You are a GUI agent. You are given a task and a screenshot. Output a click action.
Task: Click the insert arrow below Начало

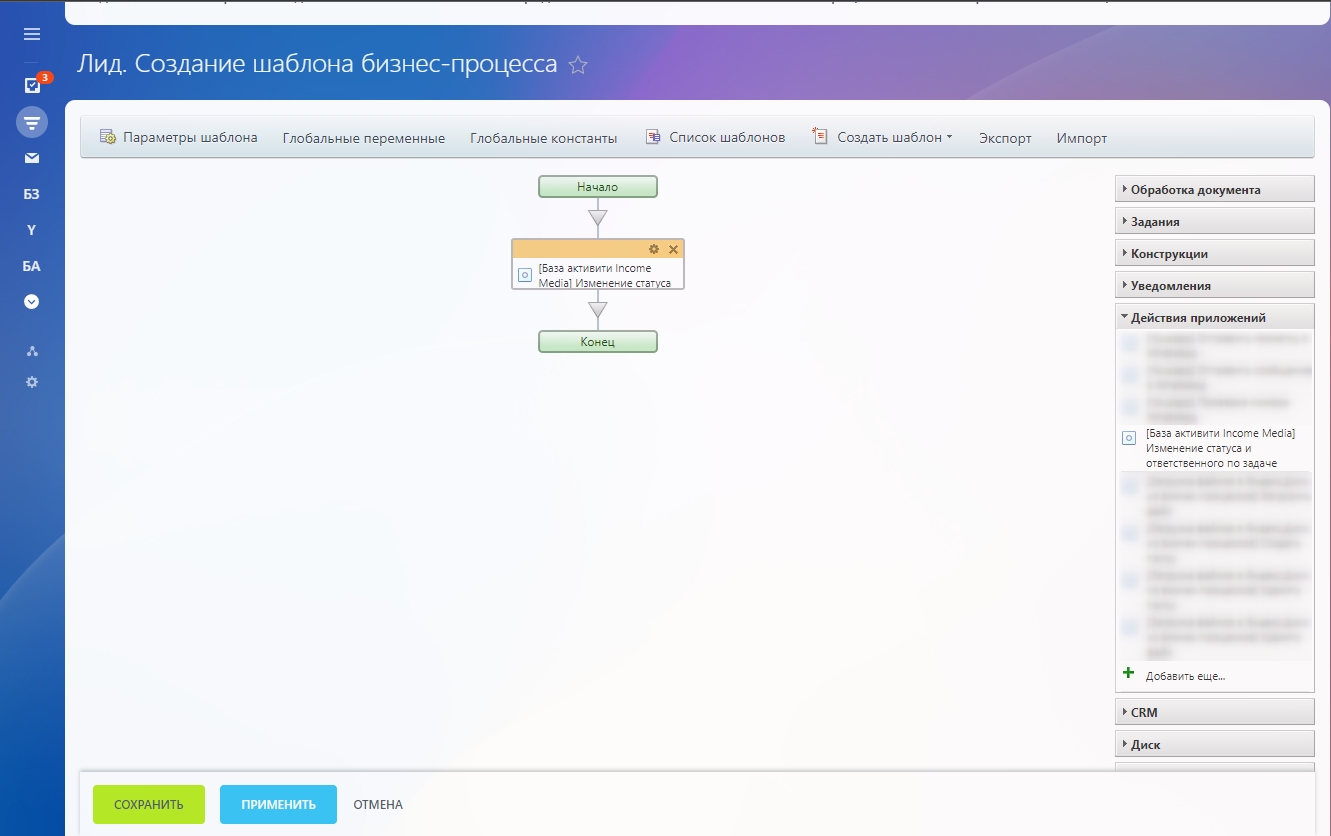coord(598,217)
